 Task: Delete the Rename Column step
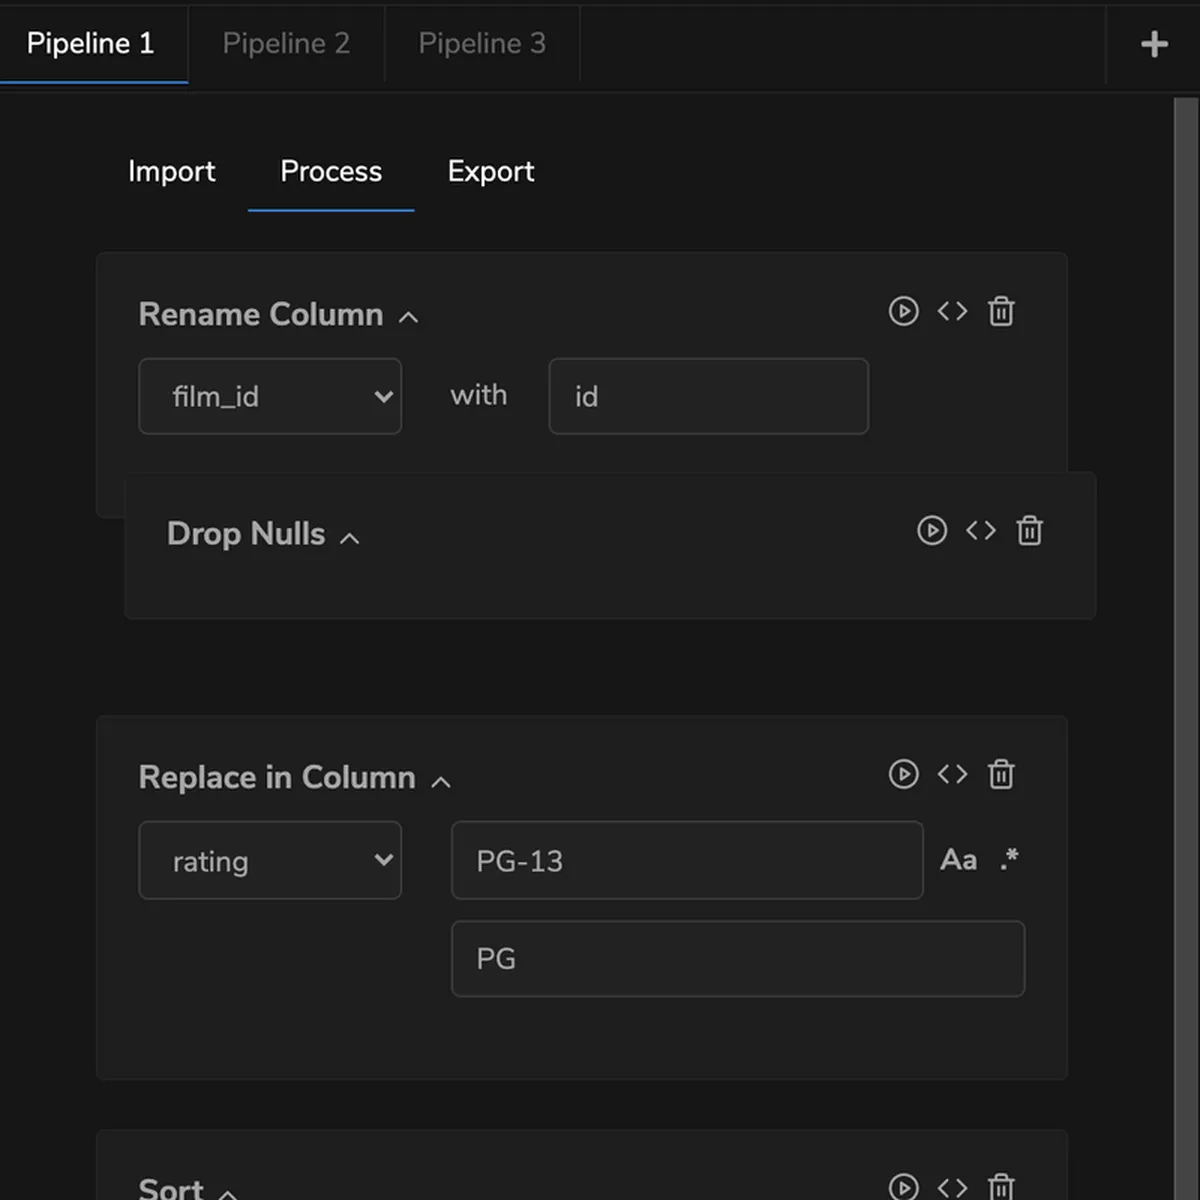click(1001, 311)
